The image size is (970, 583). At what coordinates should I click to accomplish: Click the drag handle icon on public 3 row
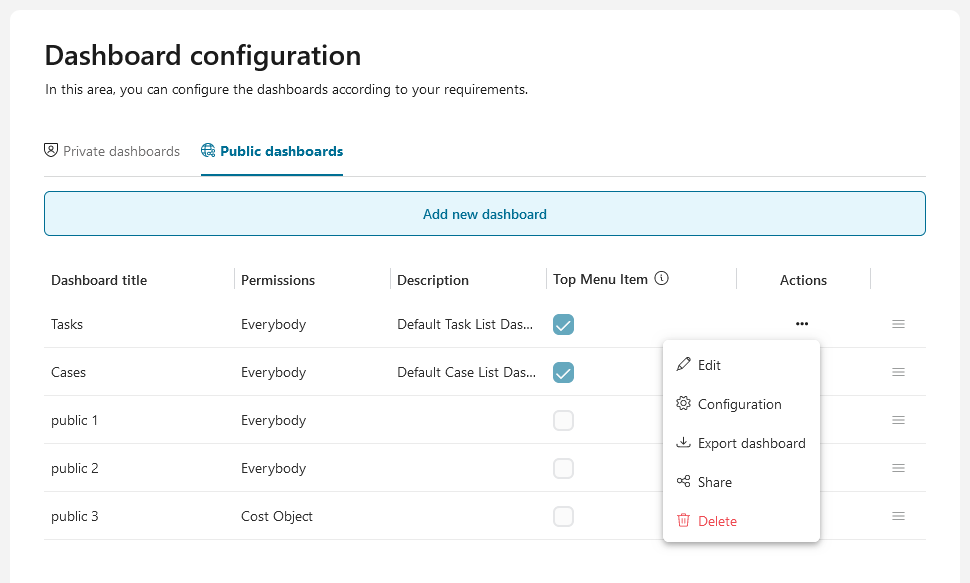[898, 516]
